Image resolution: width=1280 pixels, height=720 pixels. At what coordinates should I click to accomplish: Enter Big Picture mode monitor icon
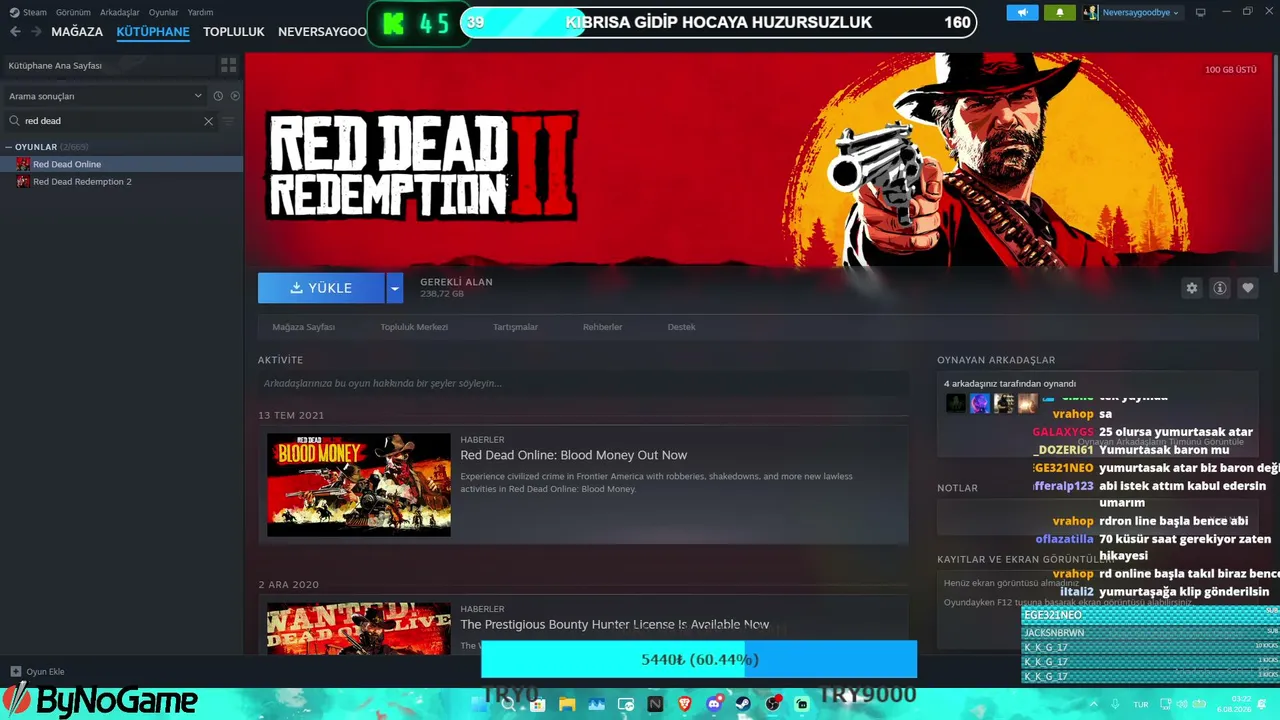pyautogui.click(x=1201, y=13)
